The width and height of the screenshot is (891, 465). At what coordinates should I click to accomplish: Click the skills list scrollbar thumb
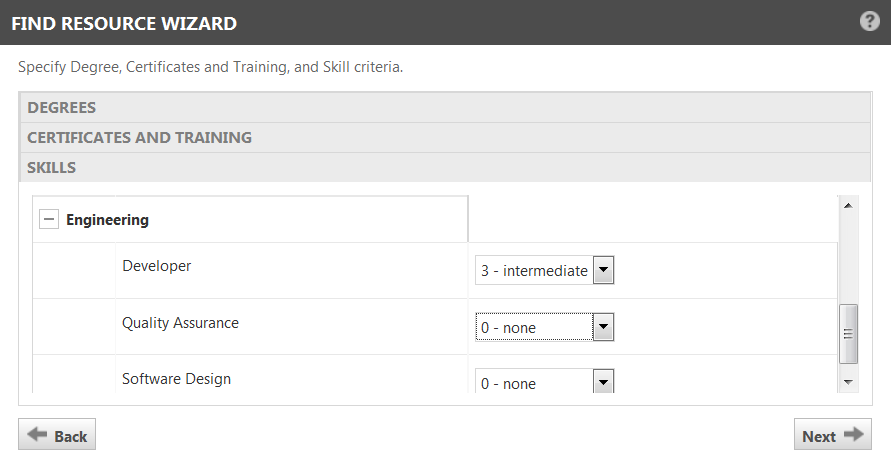848,334
